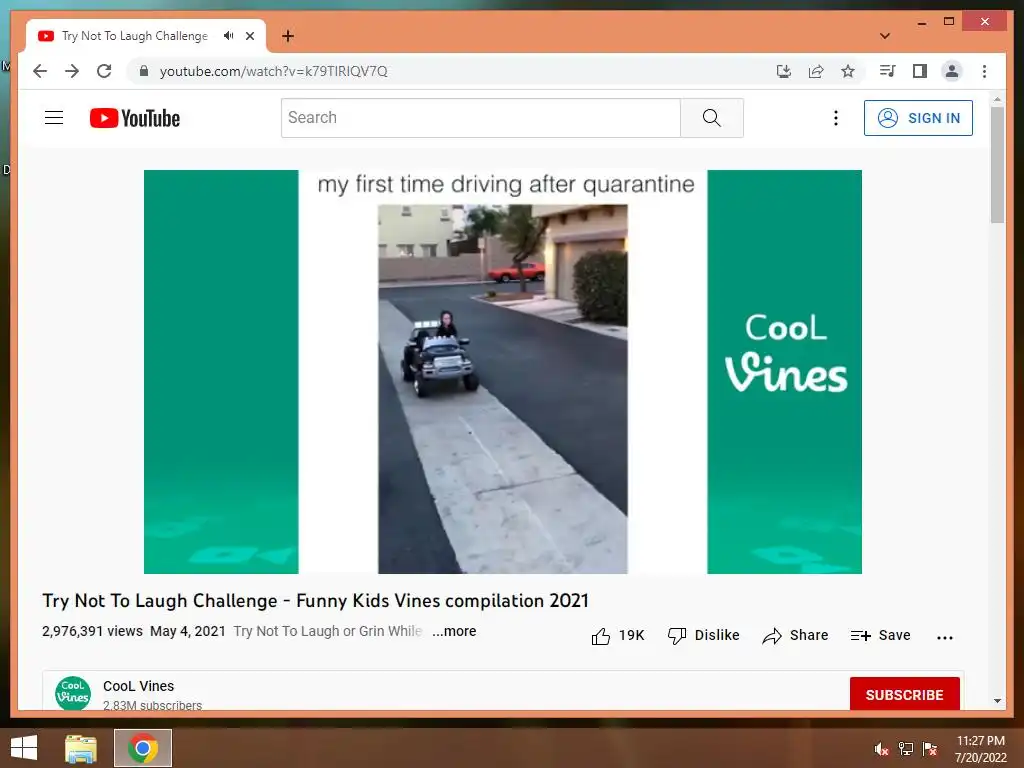
Task: Click the address bar URL
Action: [x=274, y=71]
